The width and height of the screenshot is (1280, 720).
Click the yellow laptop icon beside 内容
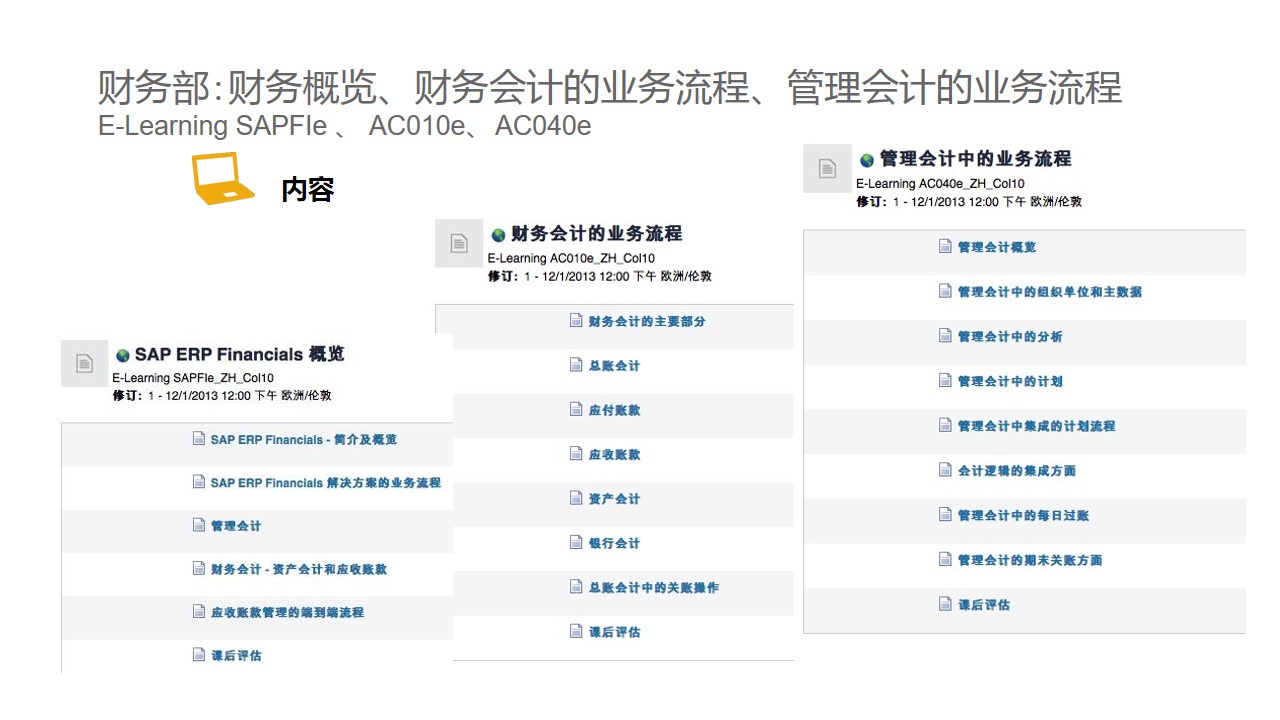tap(223, 179)
